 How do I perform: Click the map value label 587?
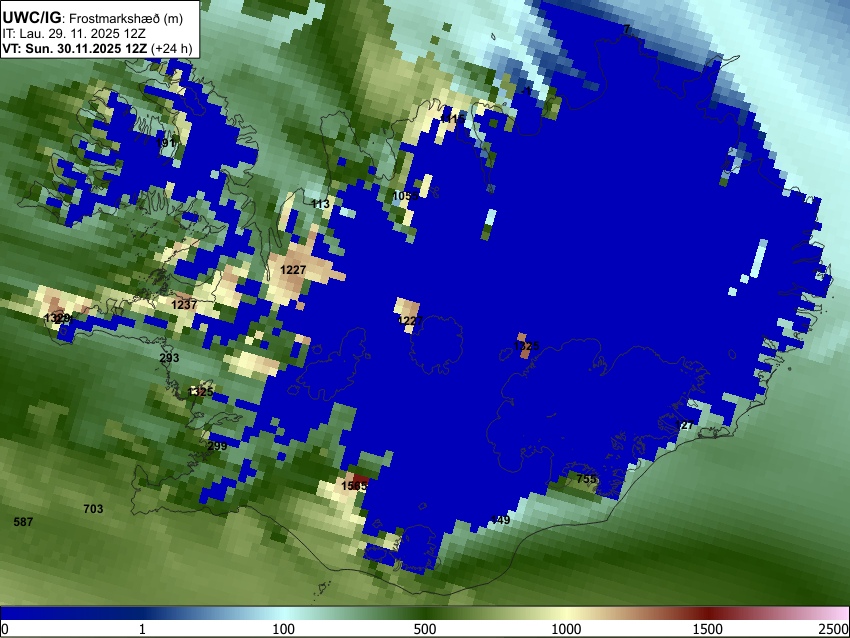pos(23,521)
